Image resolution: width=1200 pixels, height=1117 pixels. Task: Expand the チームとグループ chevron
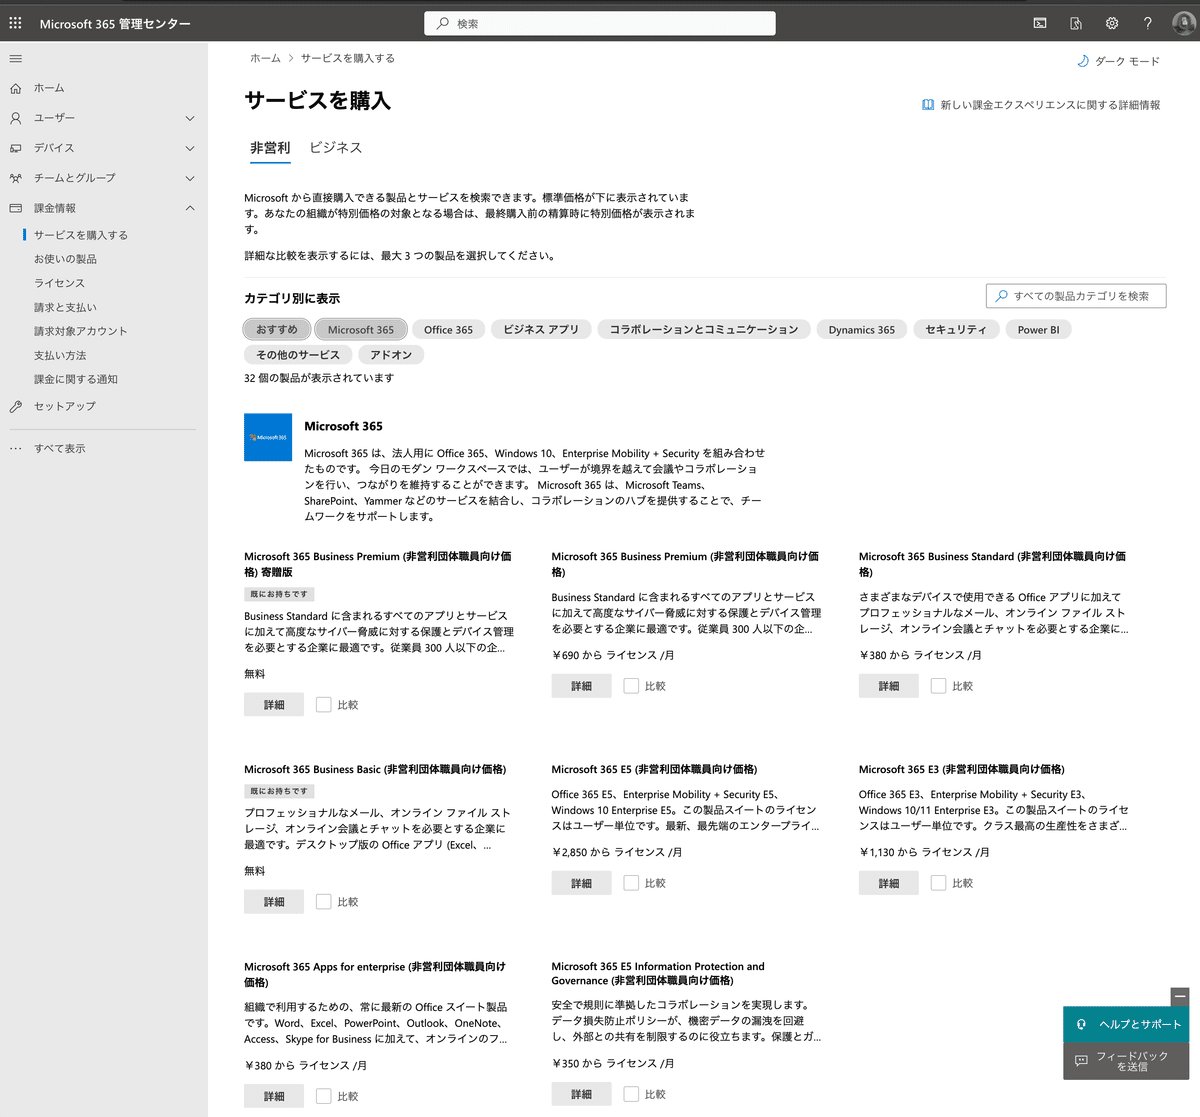tap(190, 178)
